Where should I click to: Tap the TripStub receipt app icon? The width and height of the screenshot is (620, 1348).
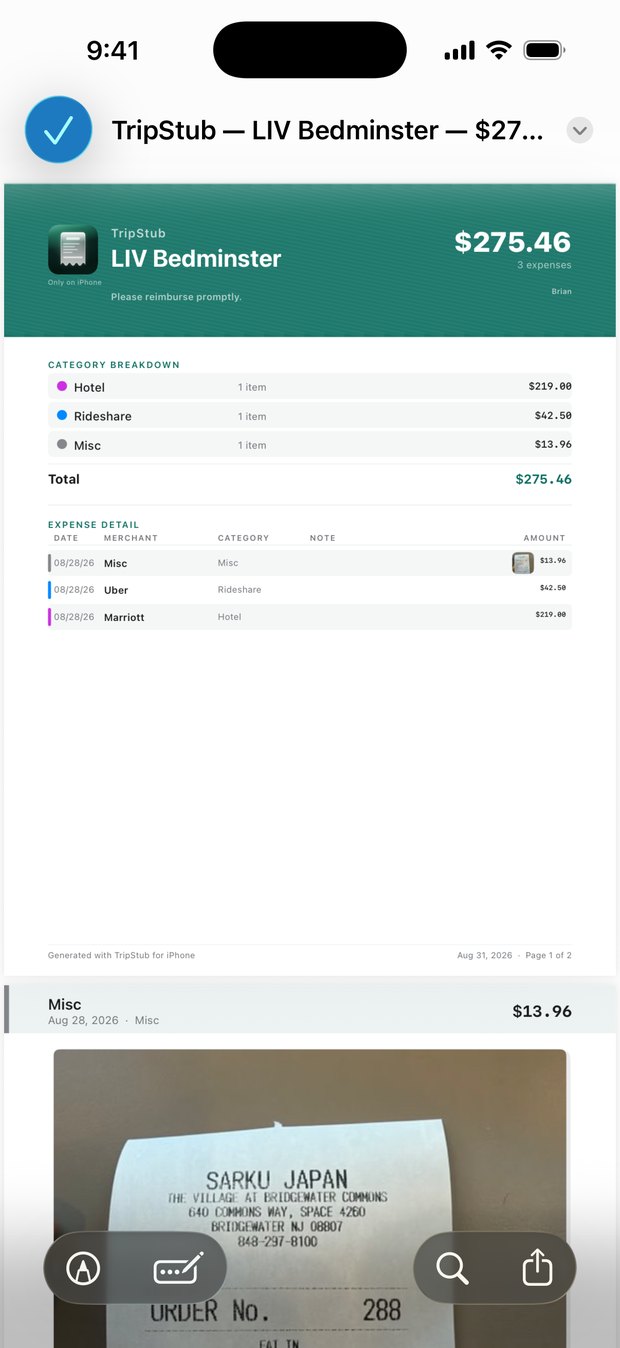pyautogui.click(x=73, y=250)
